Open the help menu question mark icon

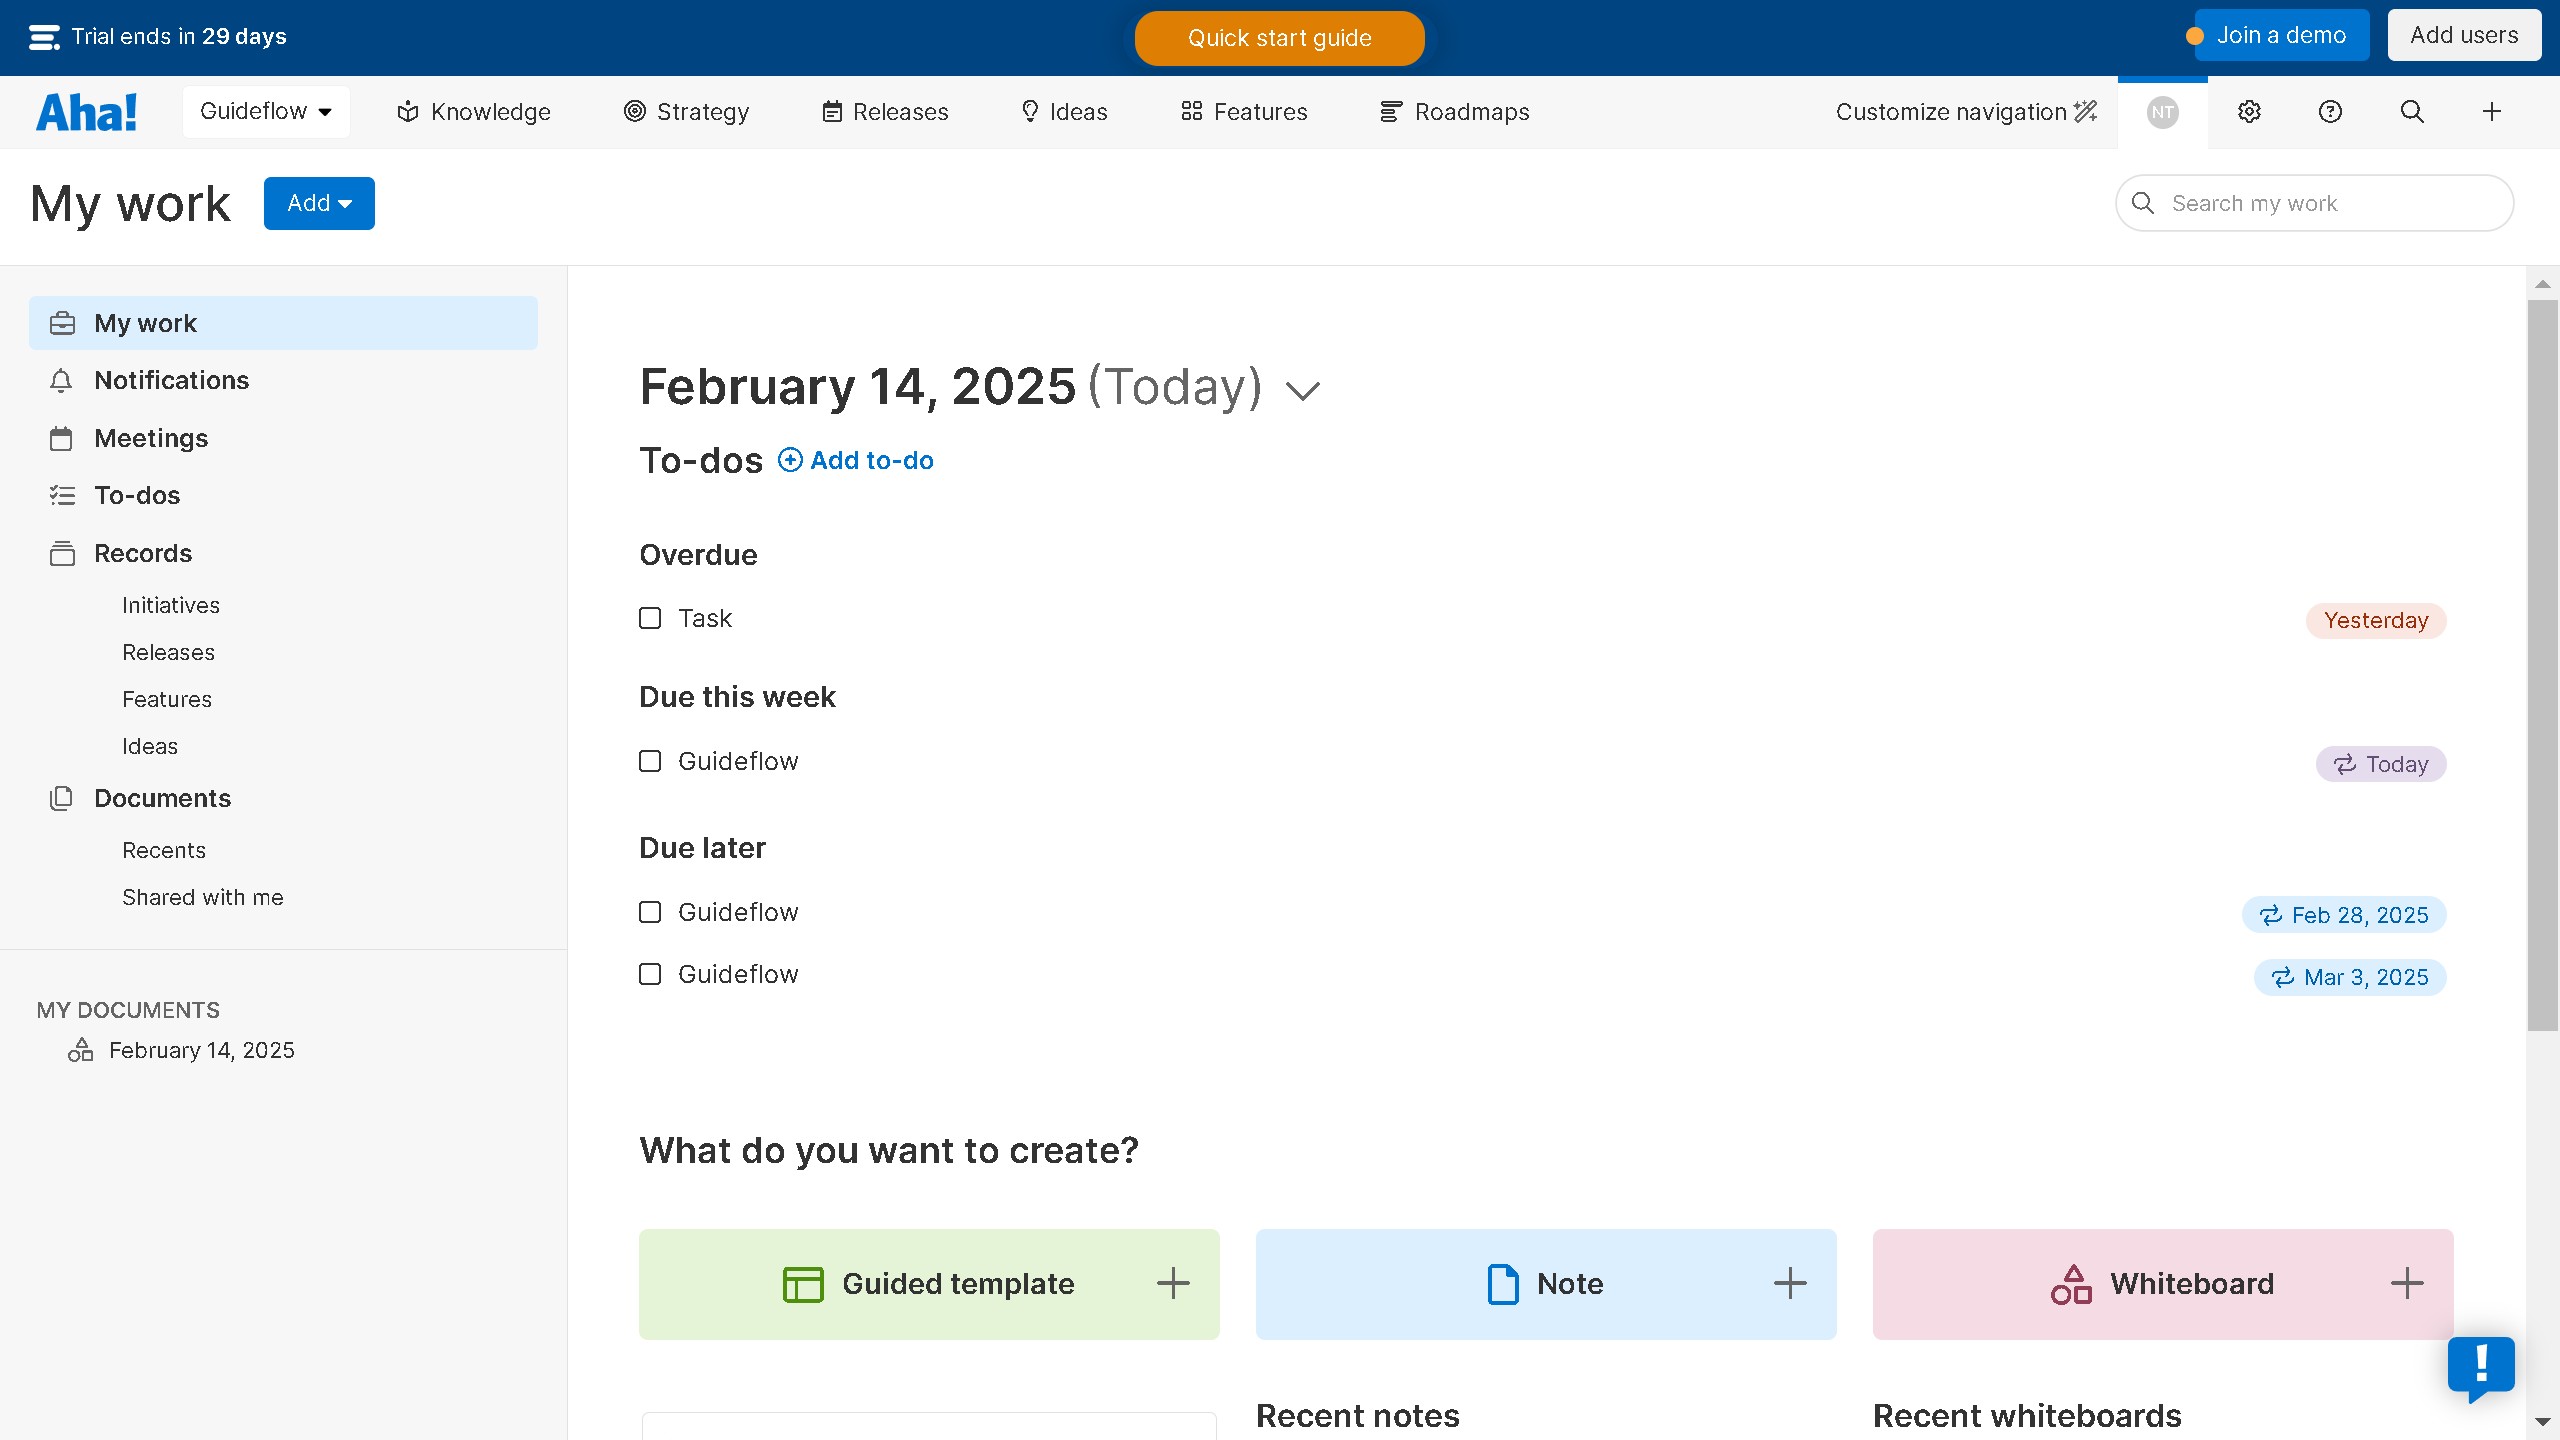pos(2329,111)
